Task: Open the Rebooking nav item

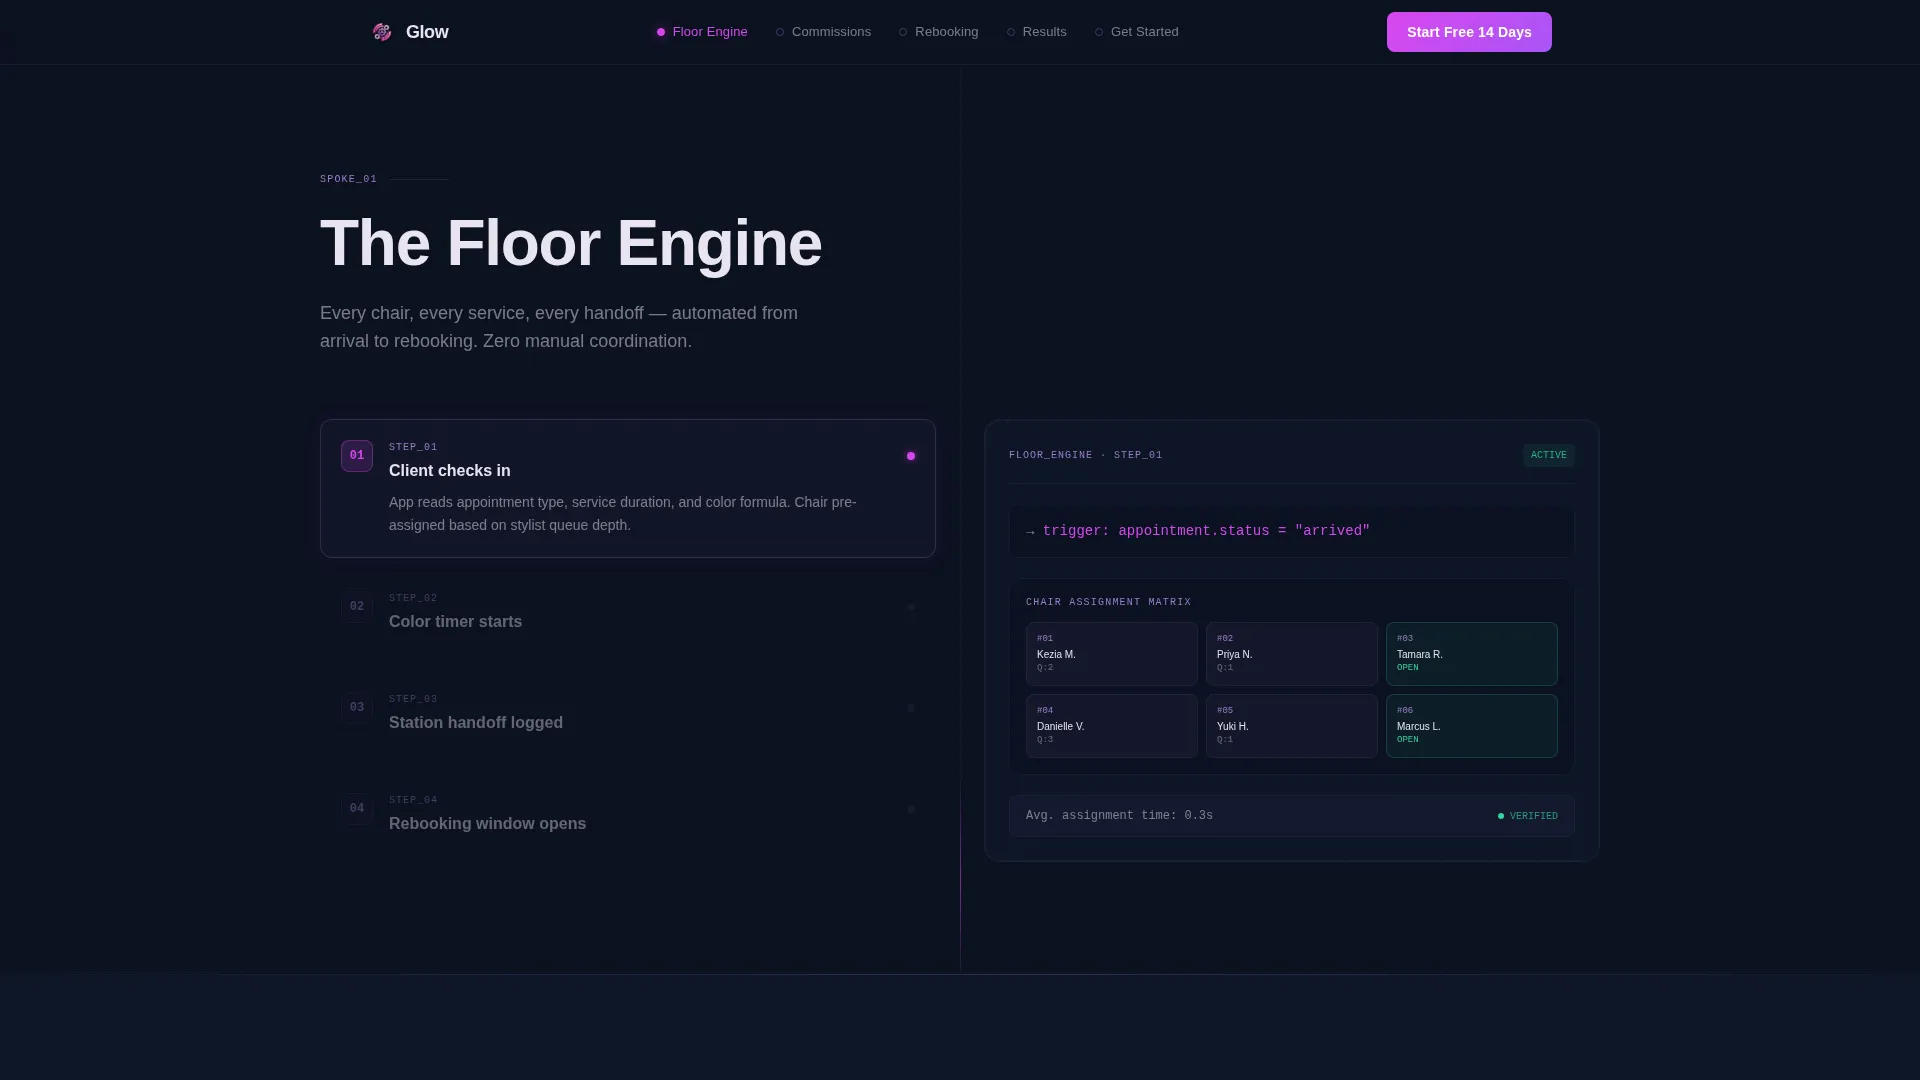Action: [x=939, y=32]
